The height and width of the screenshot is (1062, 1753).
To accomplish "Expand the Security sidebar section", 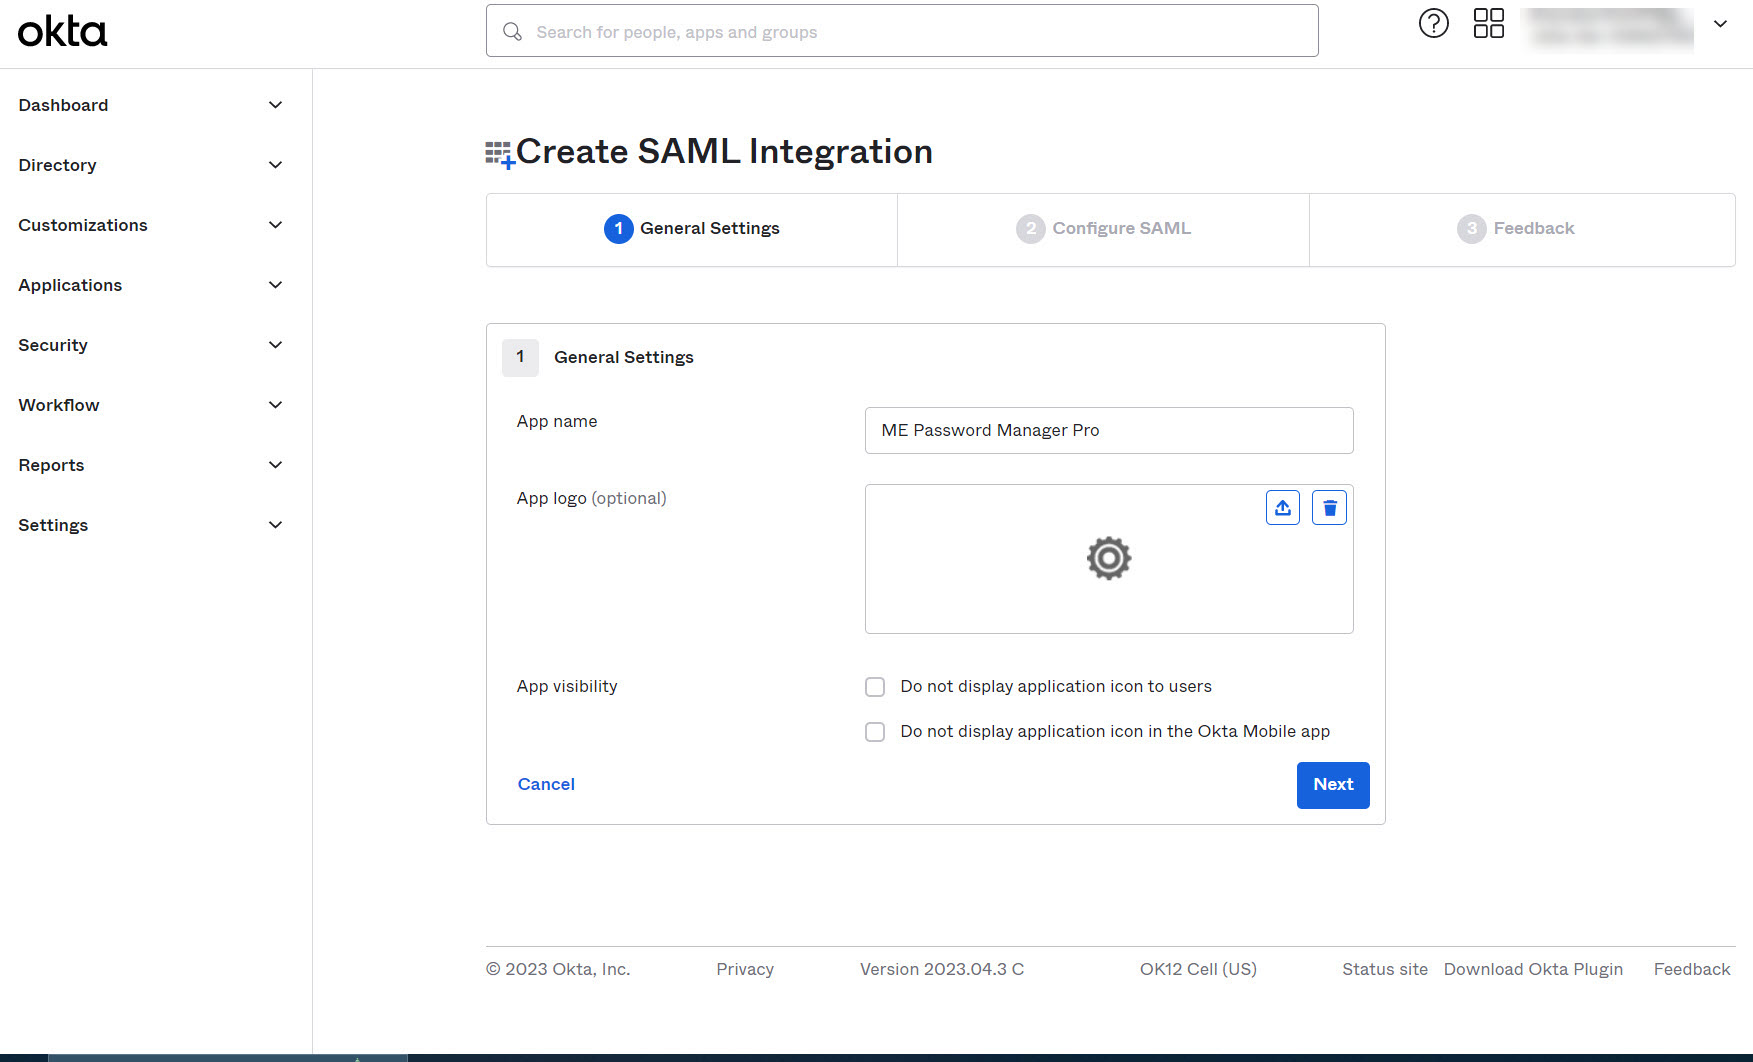I will click(150, 345).
